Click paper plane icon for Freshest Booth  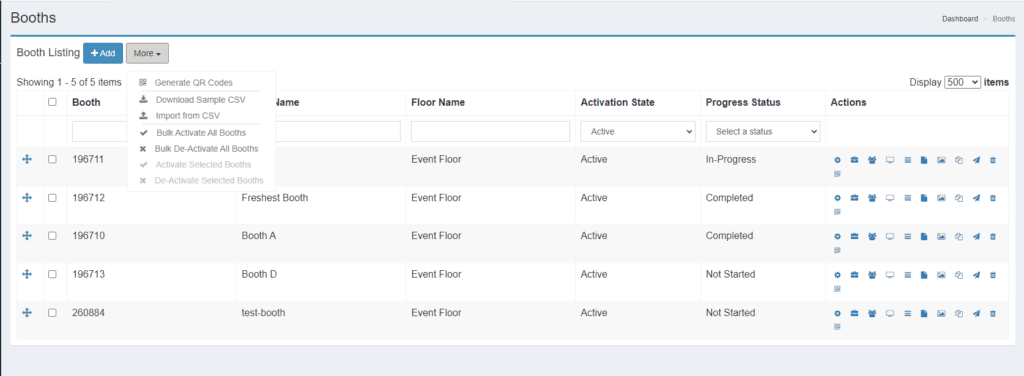coord(976,198)
